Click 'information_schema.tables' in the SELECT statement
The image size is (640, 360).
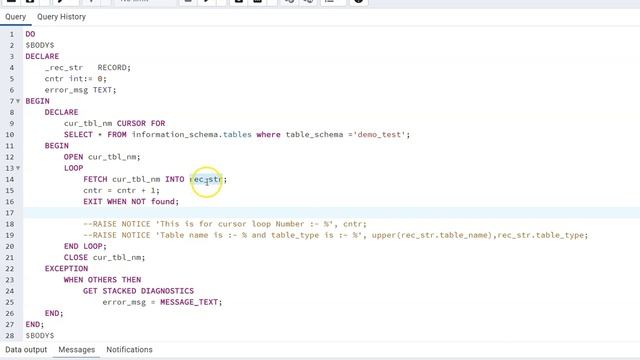coord(191,135)
